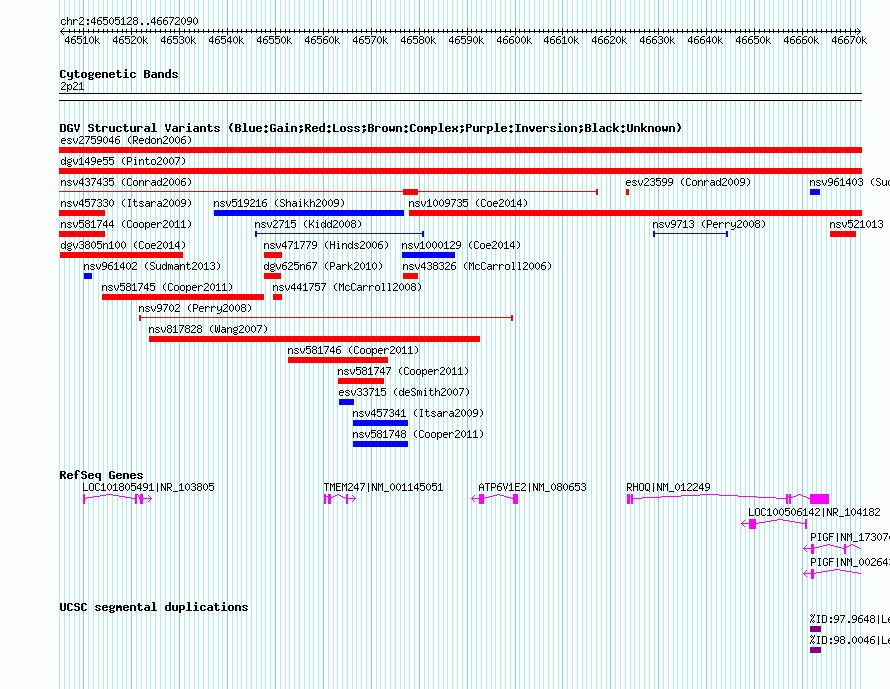
Task: Select the nsv961403 blue bar
Action: click(815, 192)
